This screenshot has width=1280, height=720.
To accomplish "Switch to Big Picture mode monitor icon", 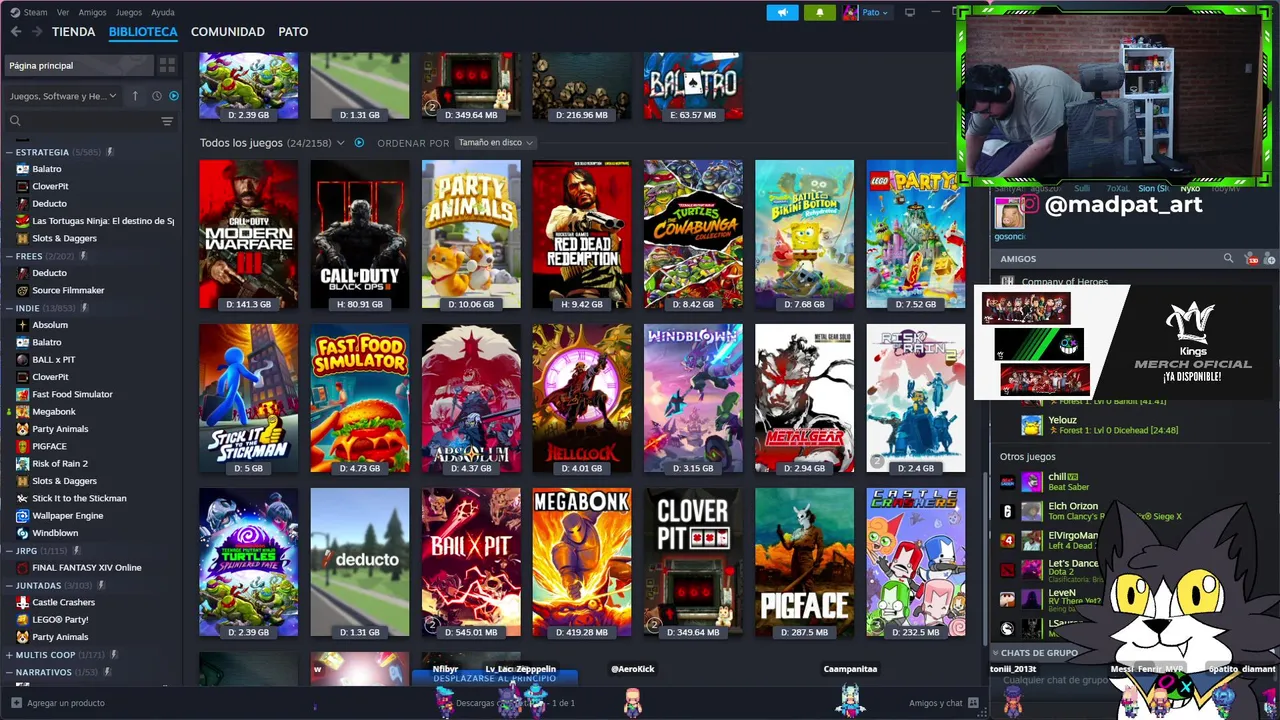I will click(x=910, y=12).
